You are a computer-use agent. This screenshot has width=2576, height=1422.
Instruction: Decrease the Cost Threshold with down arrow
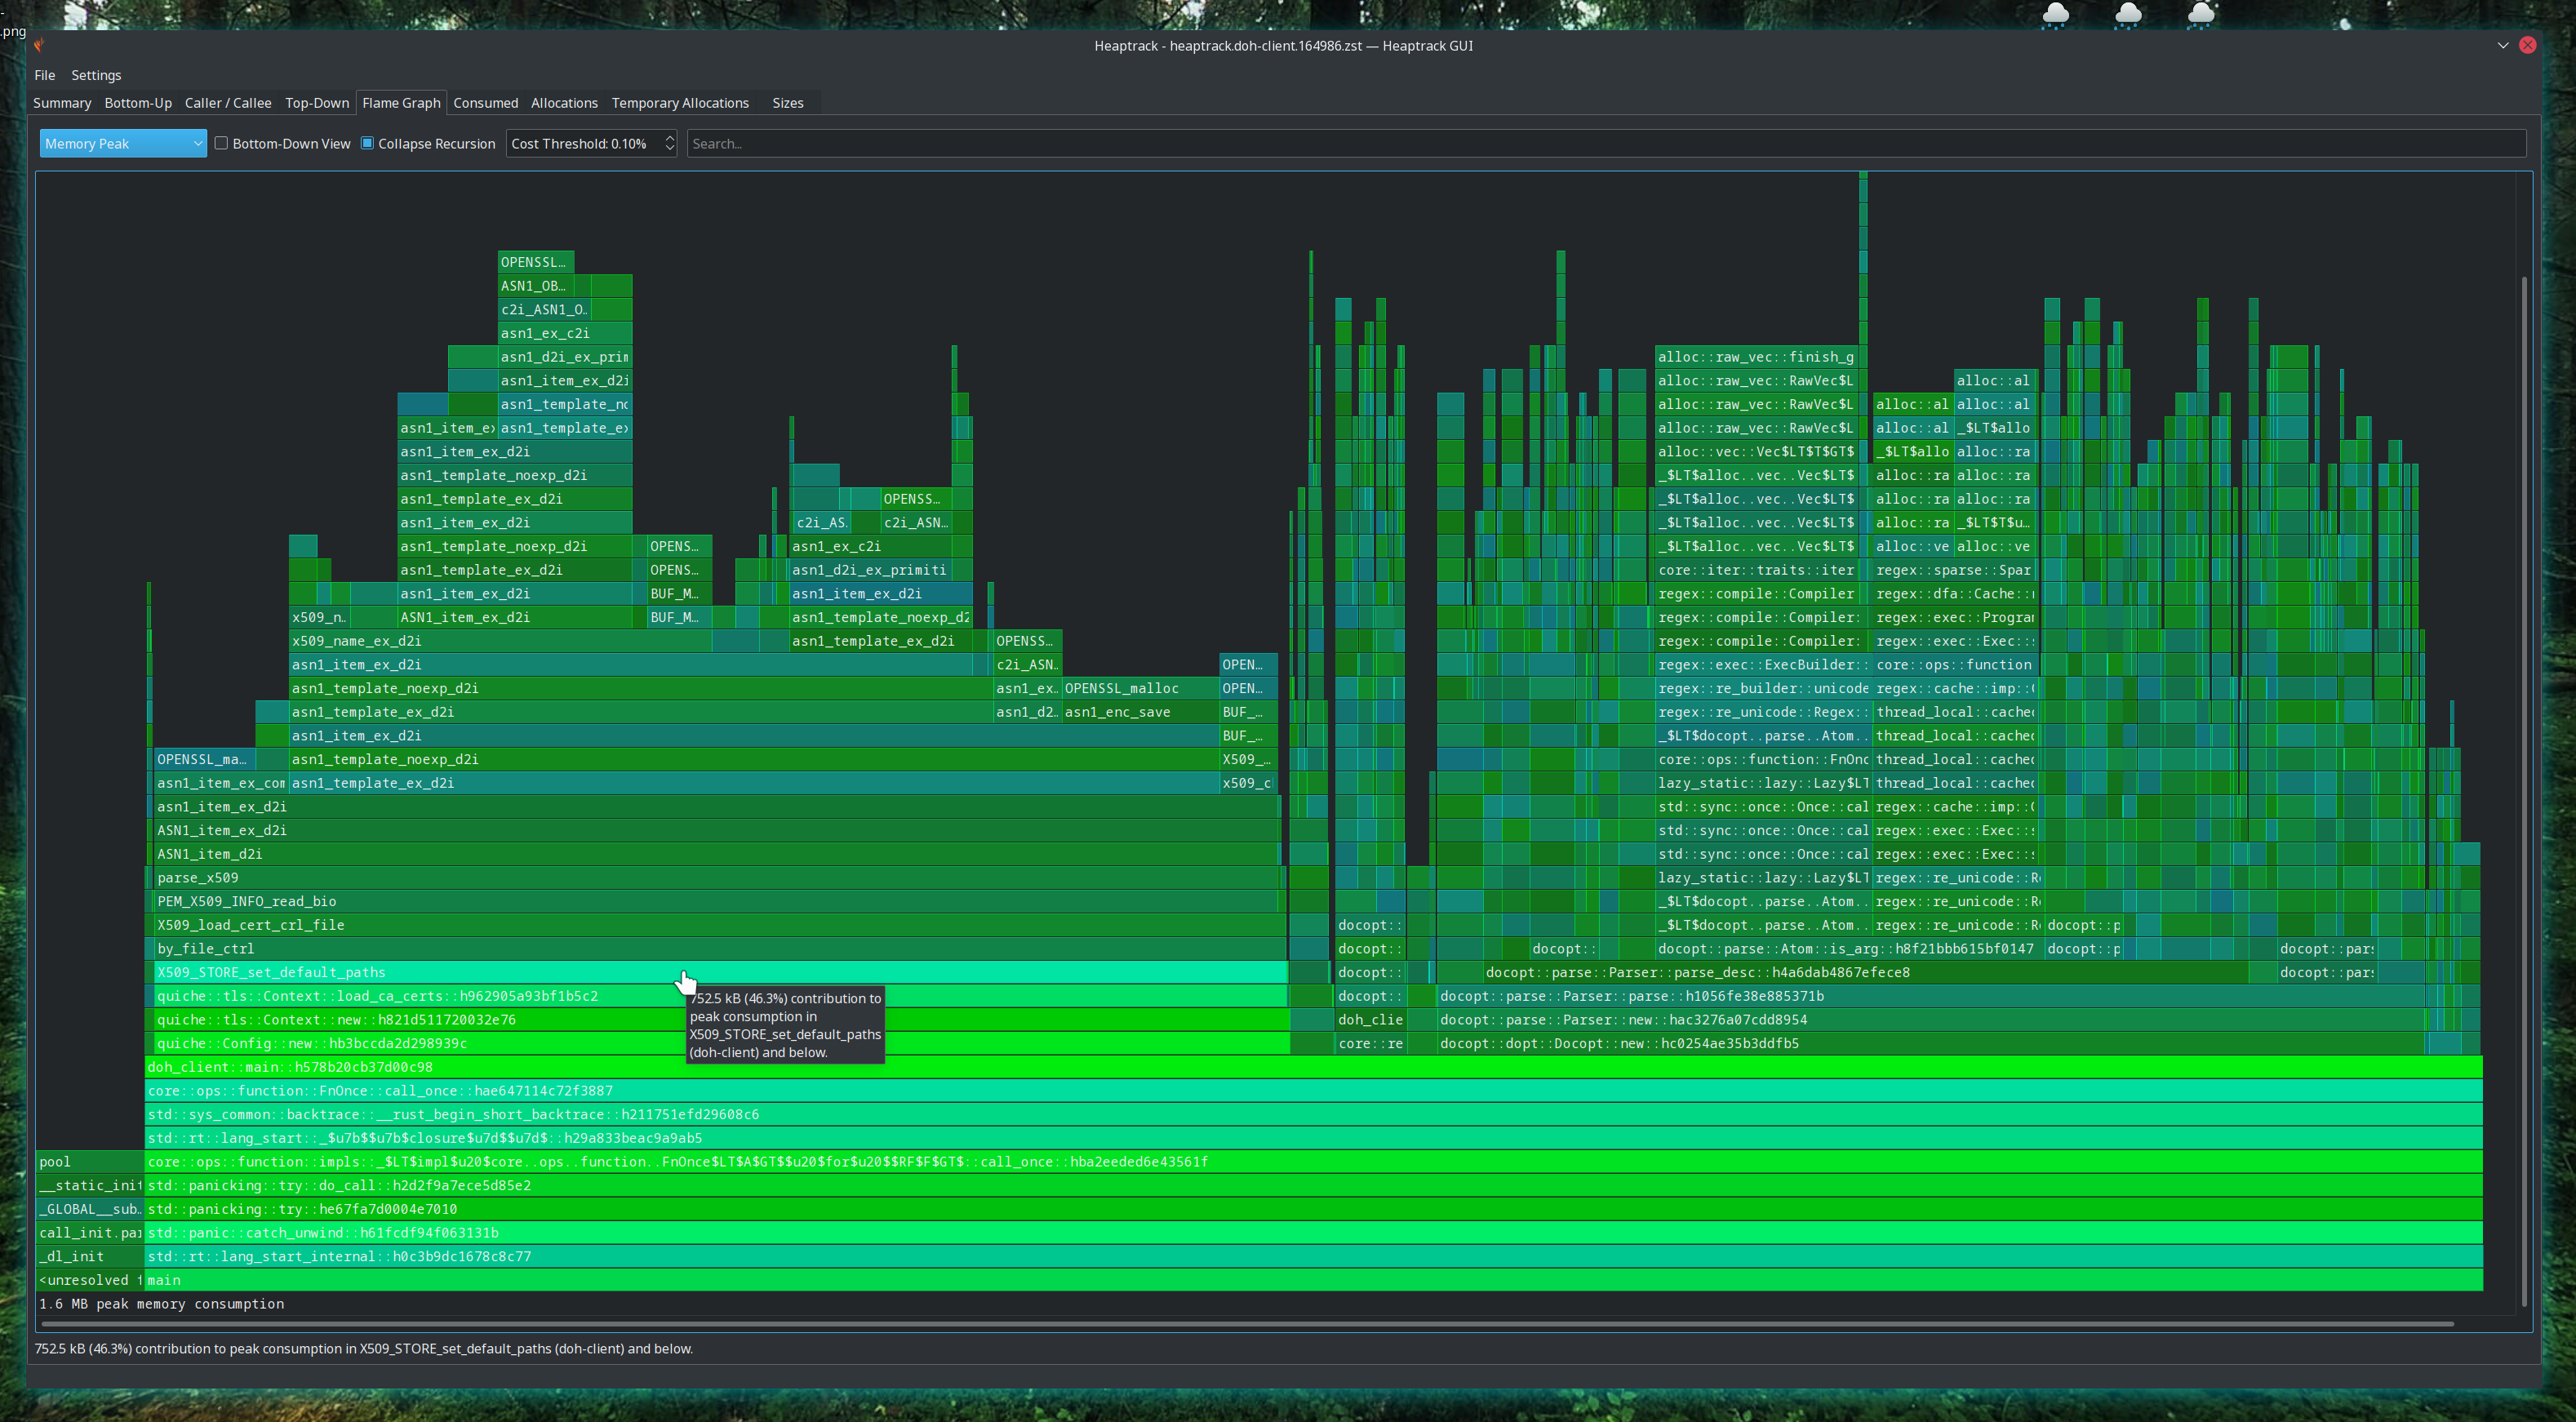(x=670, y=149)
